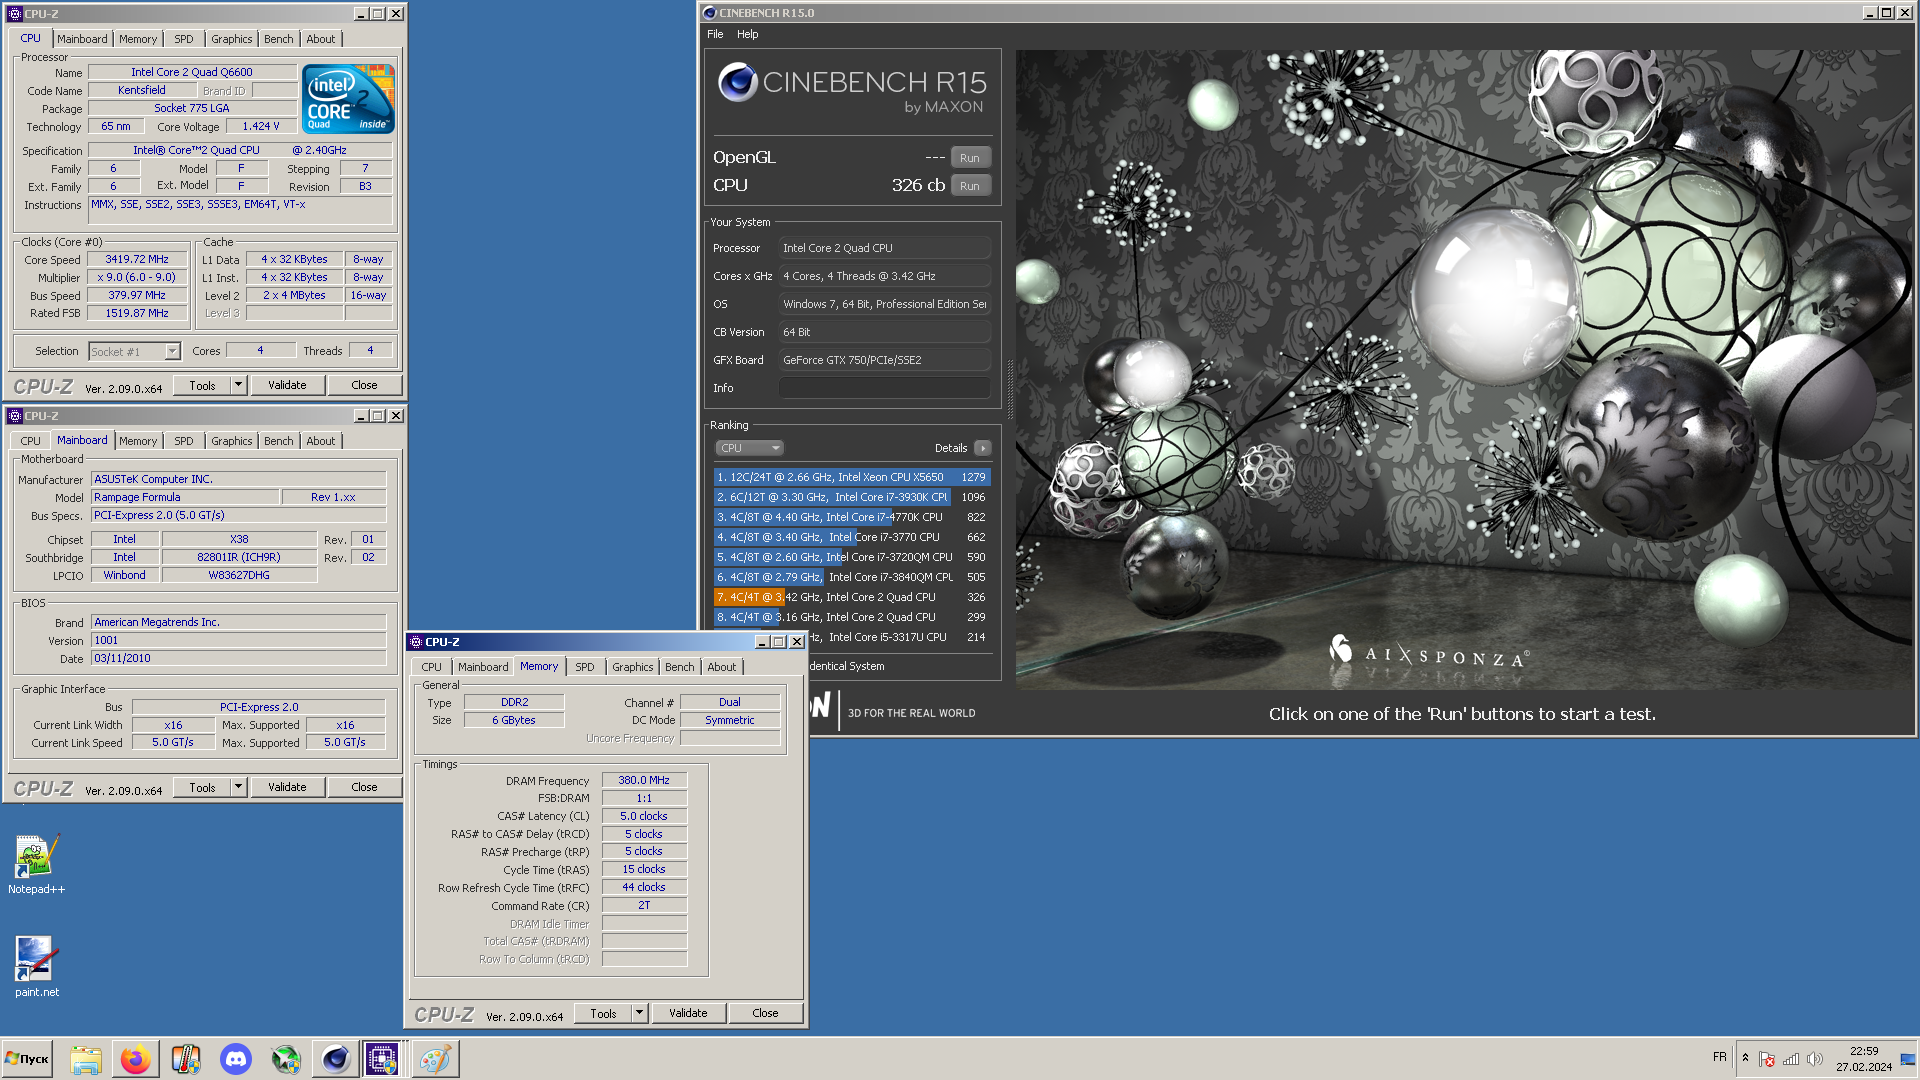Switch to Mainboard tab in top CPU-Z window
This screenshot has height=1080, width=1920.
click(82, 39)
